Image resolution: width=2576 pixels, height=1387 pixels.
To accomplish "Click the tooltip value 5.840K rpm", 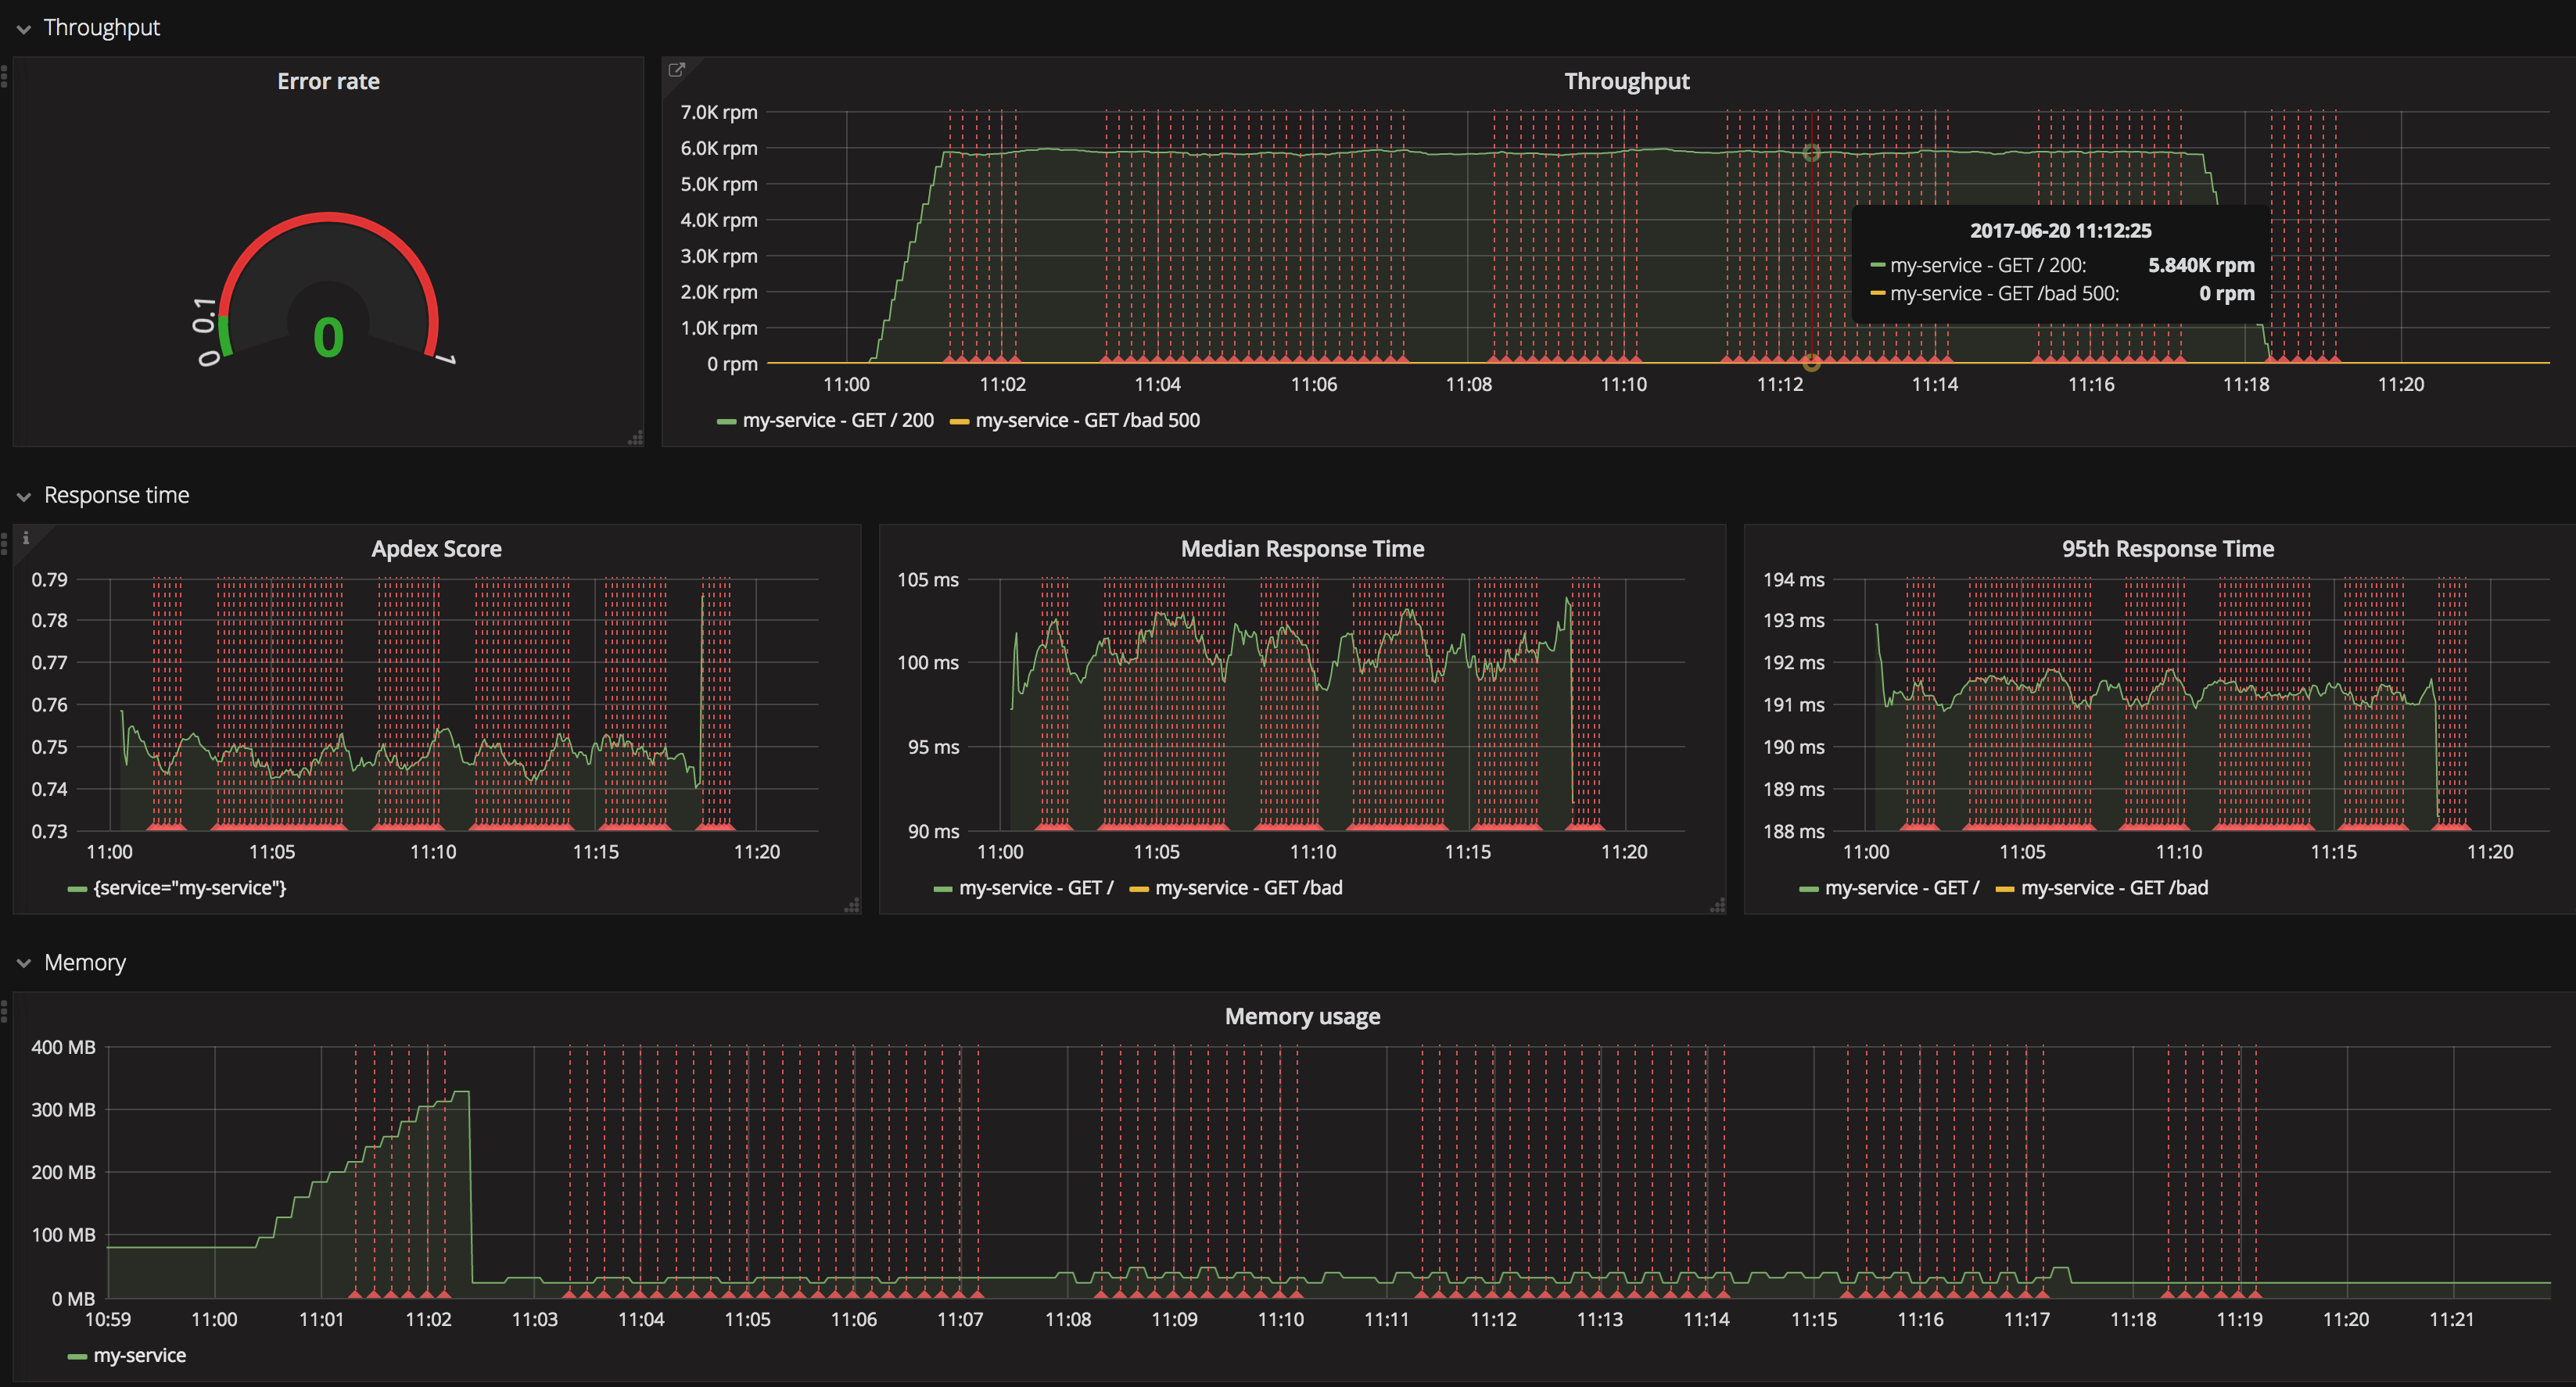I will (2201, 265).
